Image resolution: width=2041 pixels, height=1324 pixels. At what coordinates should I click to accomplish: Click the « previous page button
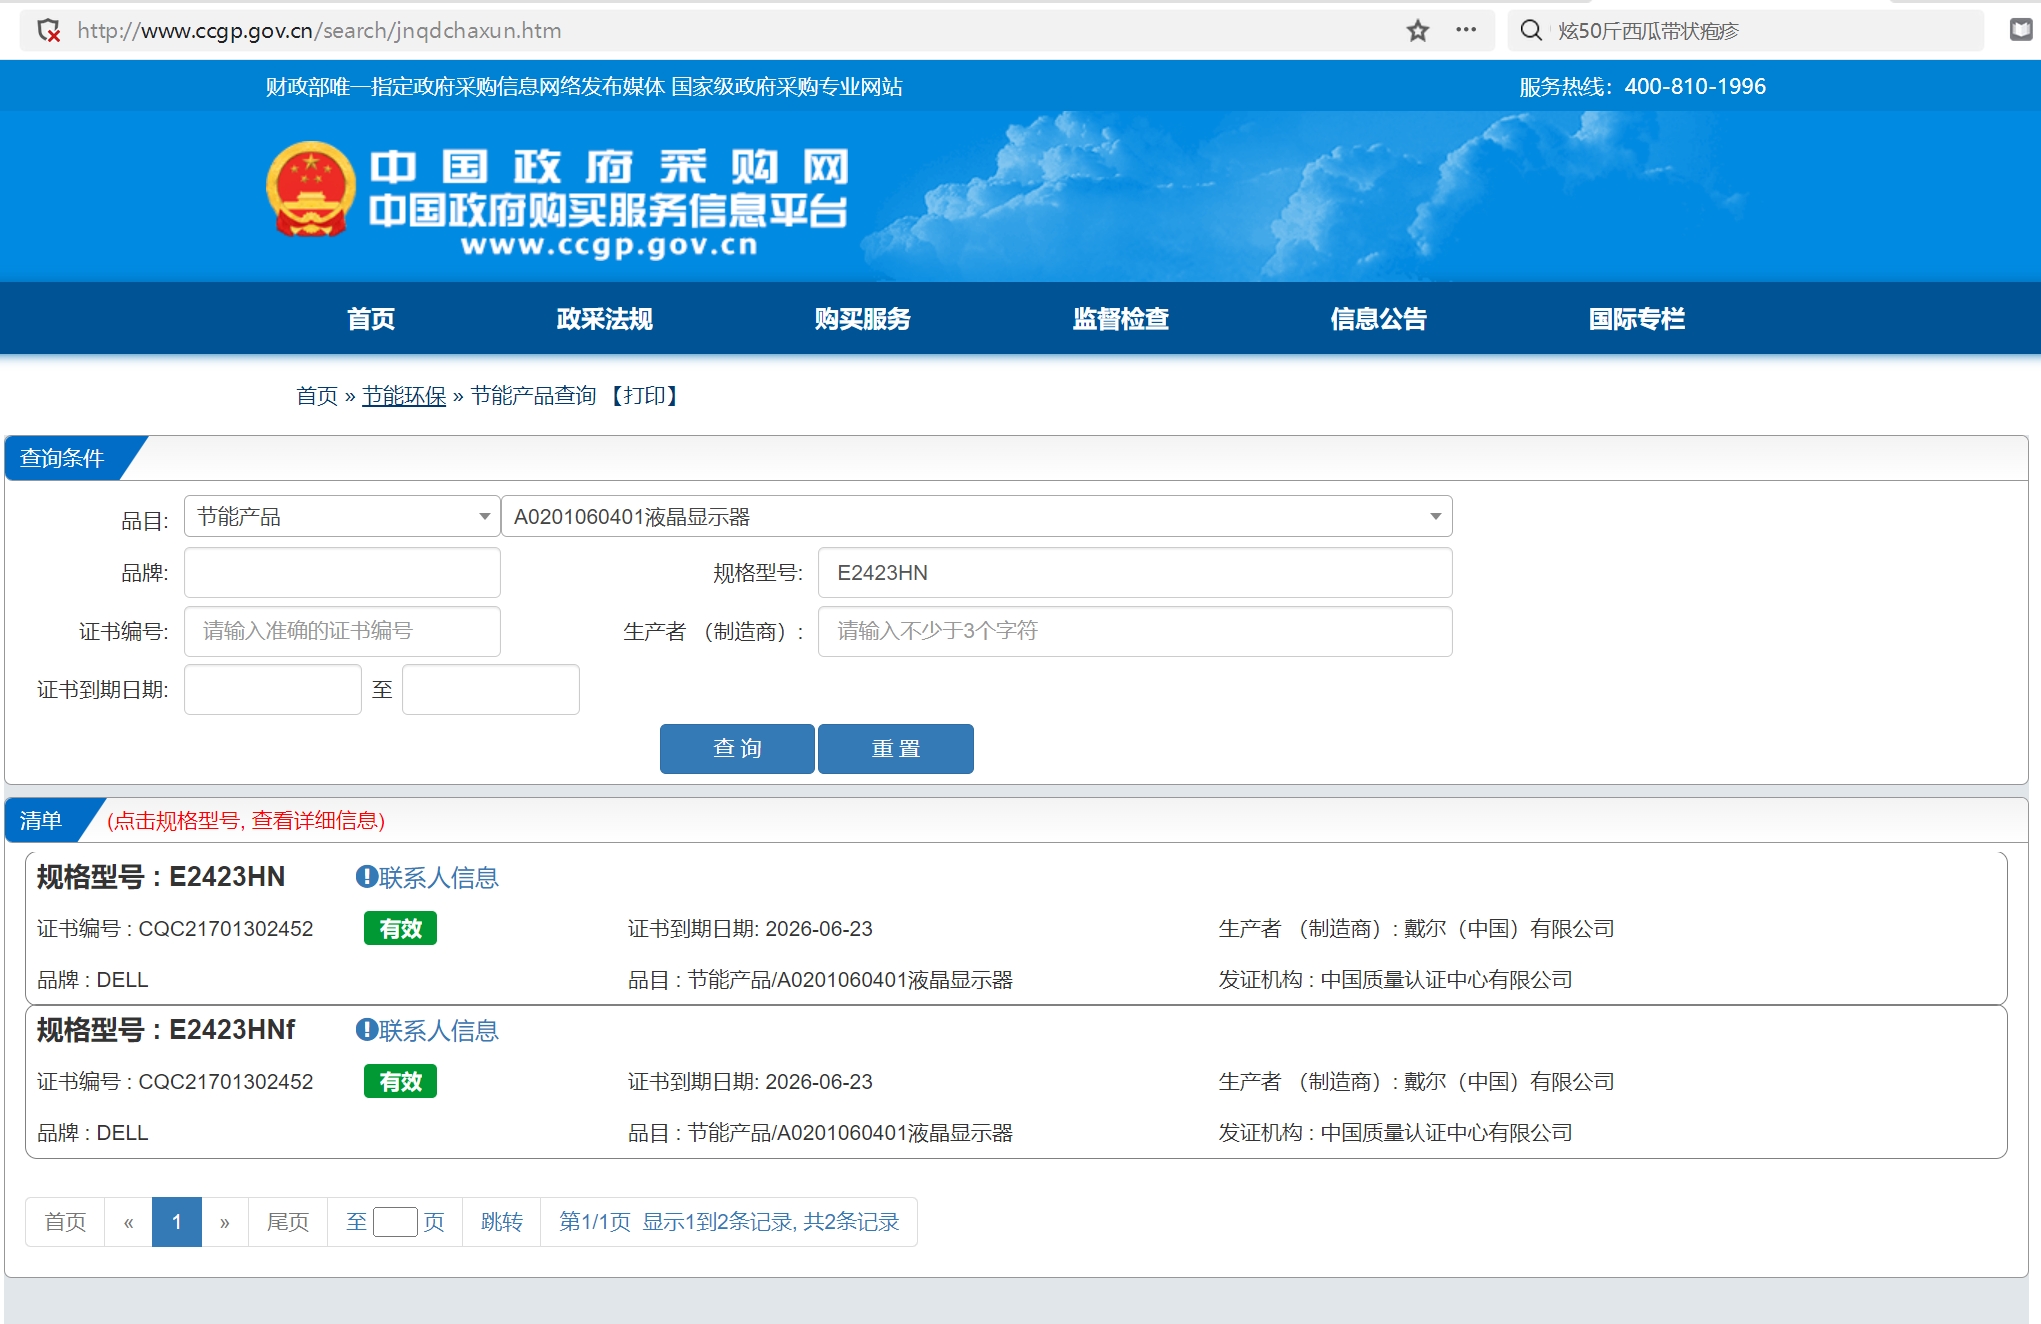[128, 1222]
